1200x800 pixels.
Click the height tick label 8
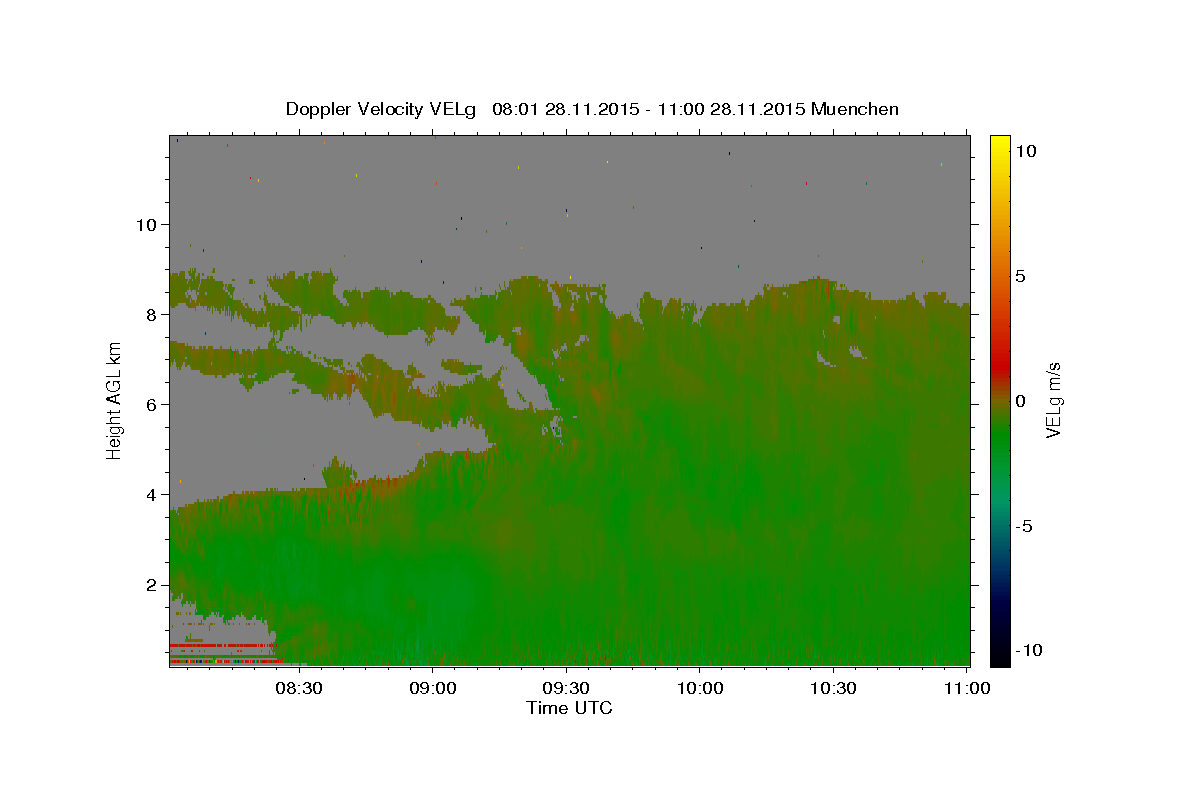(151, 314)
